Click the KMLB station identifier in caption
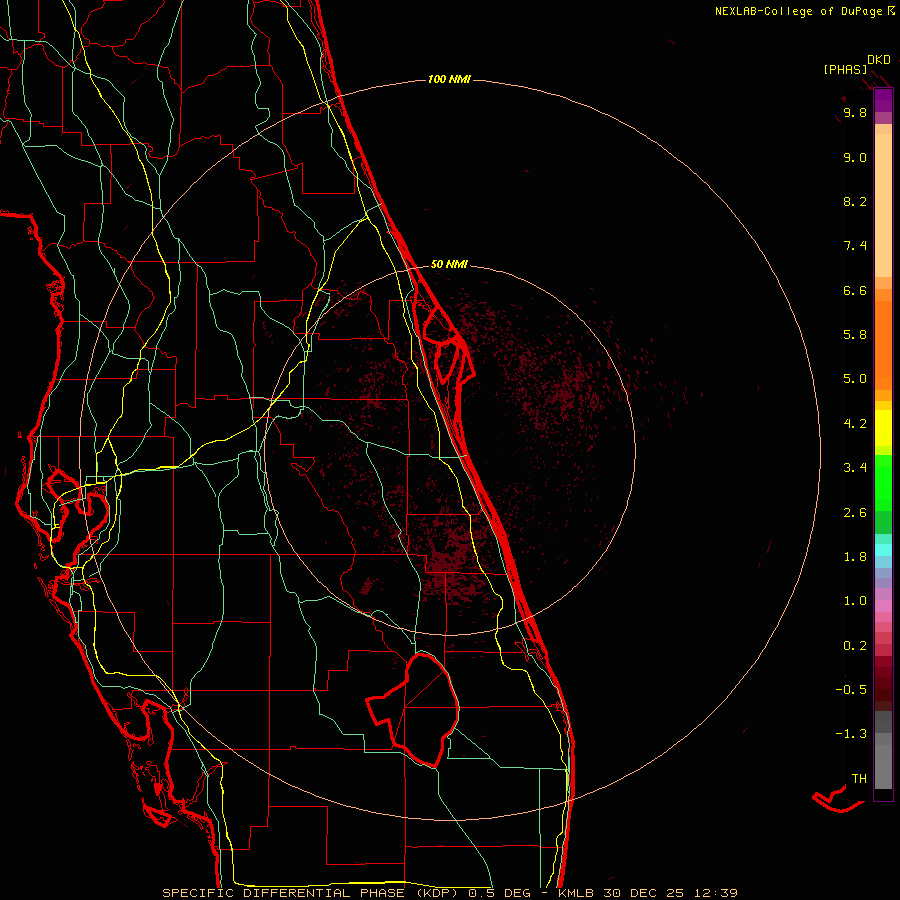 click(x=576, y=893)
